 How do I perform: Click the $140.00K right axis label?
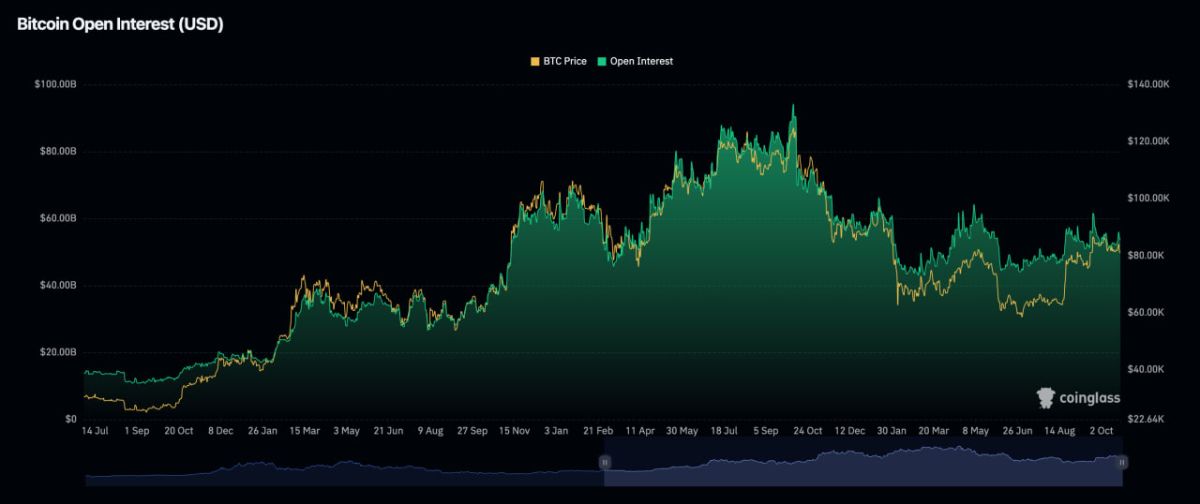click(1147, 85)
